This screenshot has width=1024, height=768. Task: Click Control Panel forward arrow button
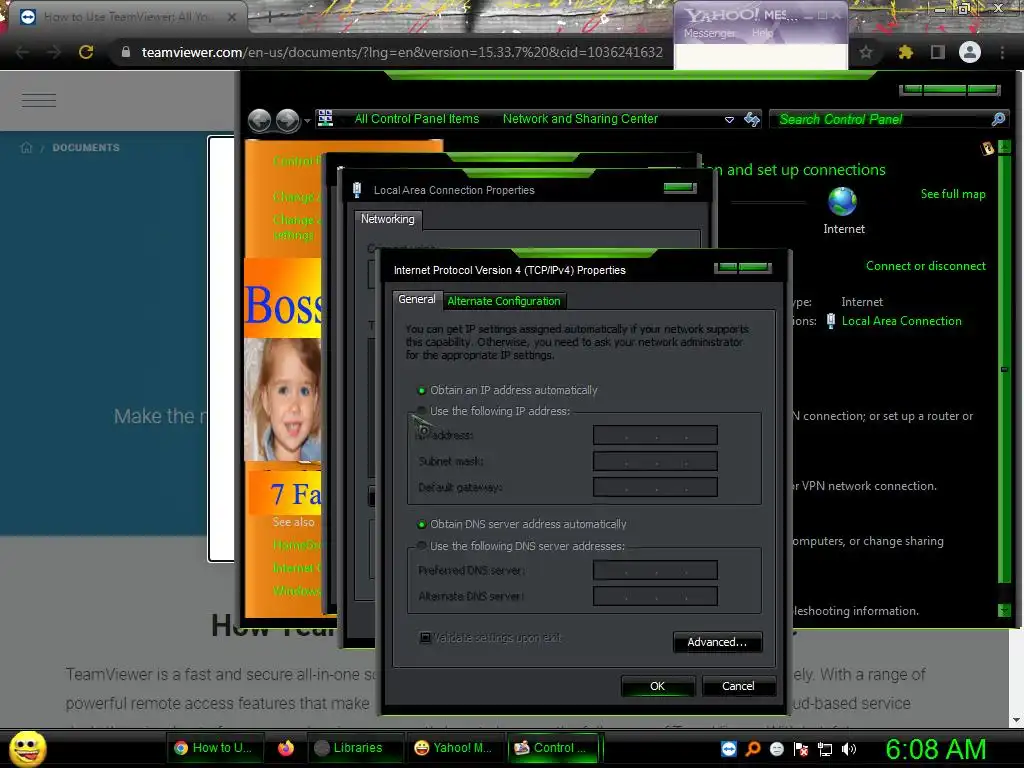(287, 120)
